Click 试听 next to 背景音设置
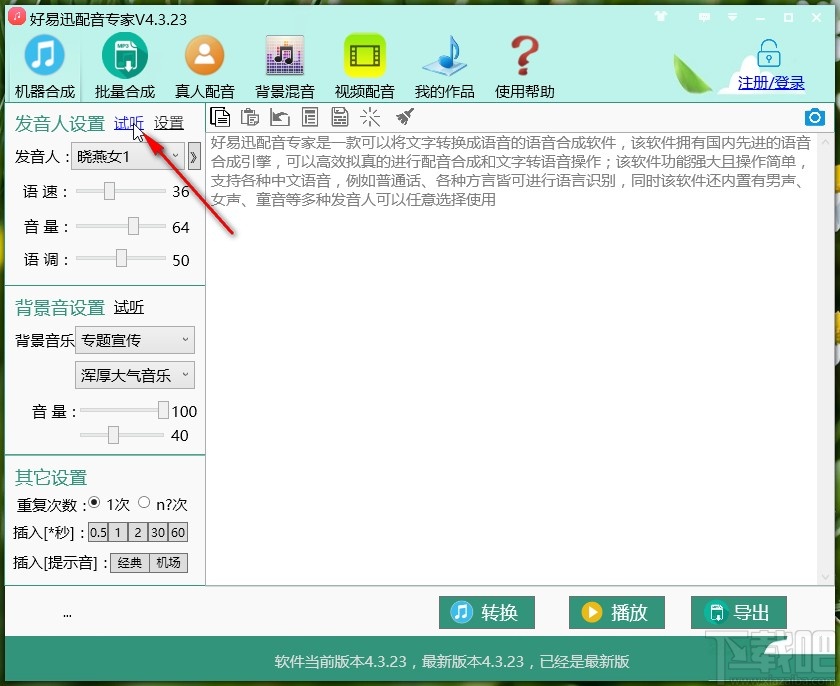 click(x=129, y=307)
